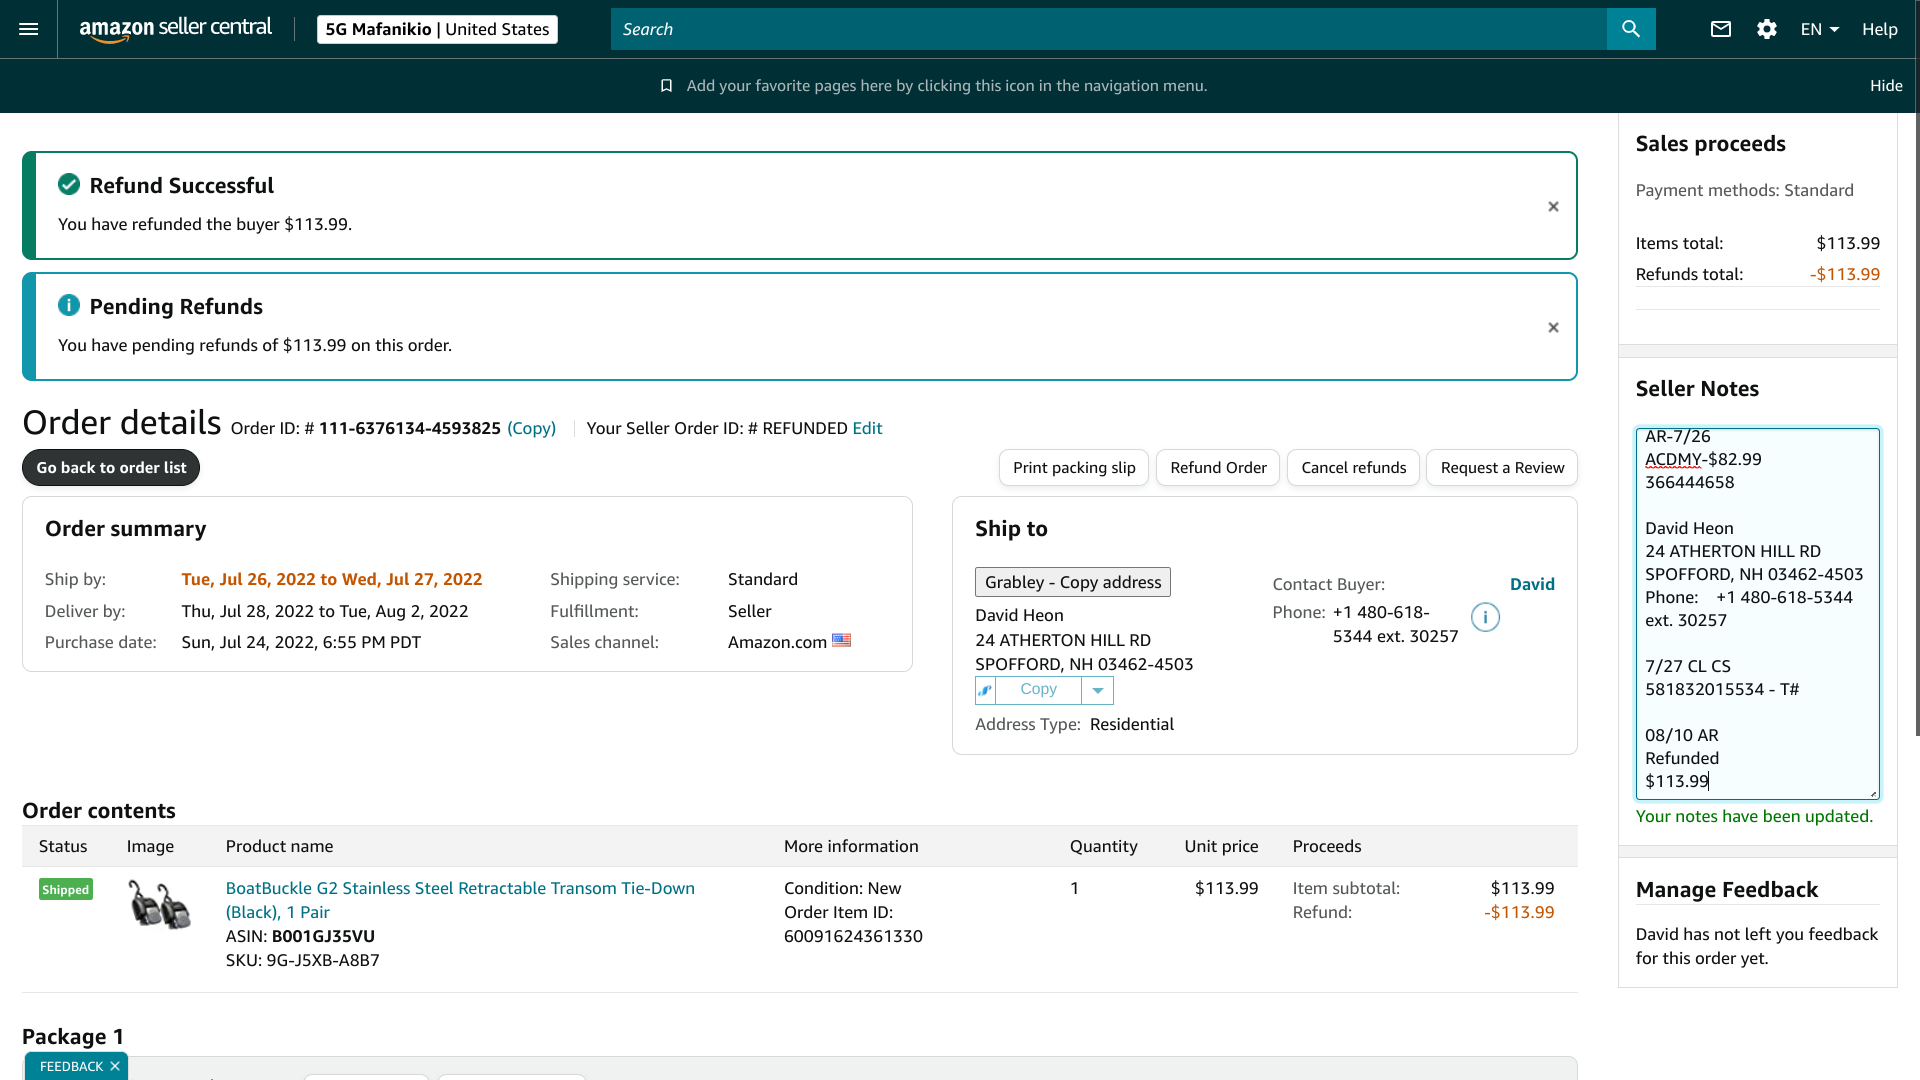The height and width of the screenshot is (1080, 1920).
Task: Click the Unit price column header
Action: click(x=1221, y=846)
